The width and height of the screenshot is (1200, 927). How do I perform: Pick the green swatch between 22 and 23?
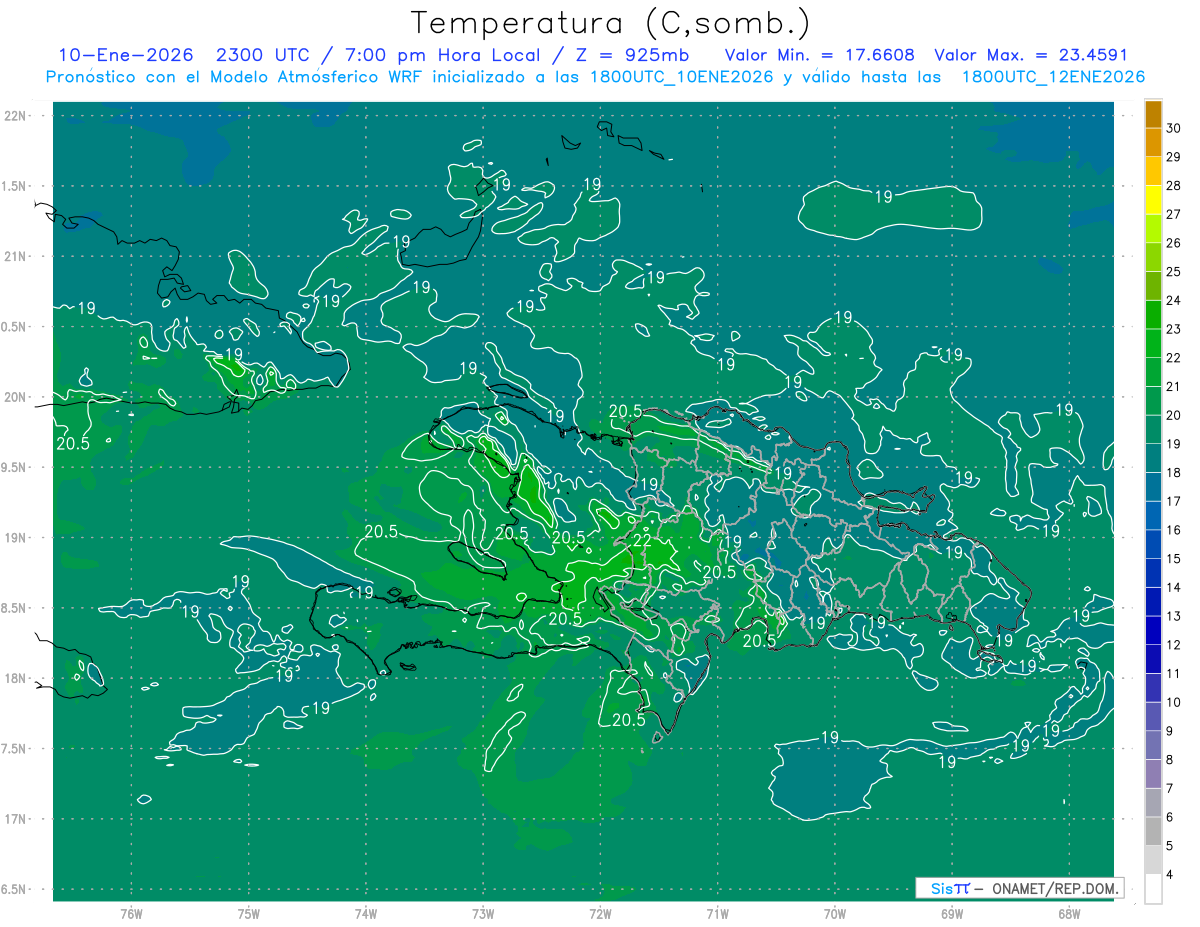1153,344
